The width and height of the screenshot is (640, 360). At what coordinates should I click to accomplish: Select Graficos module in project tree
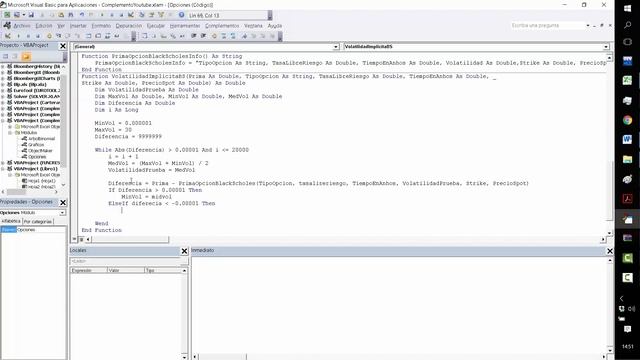coord(36,144)
